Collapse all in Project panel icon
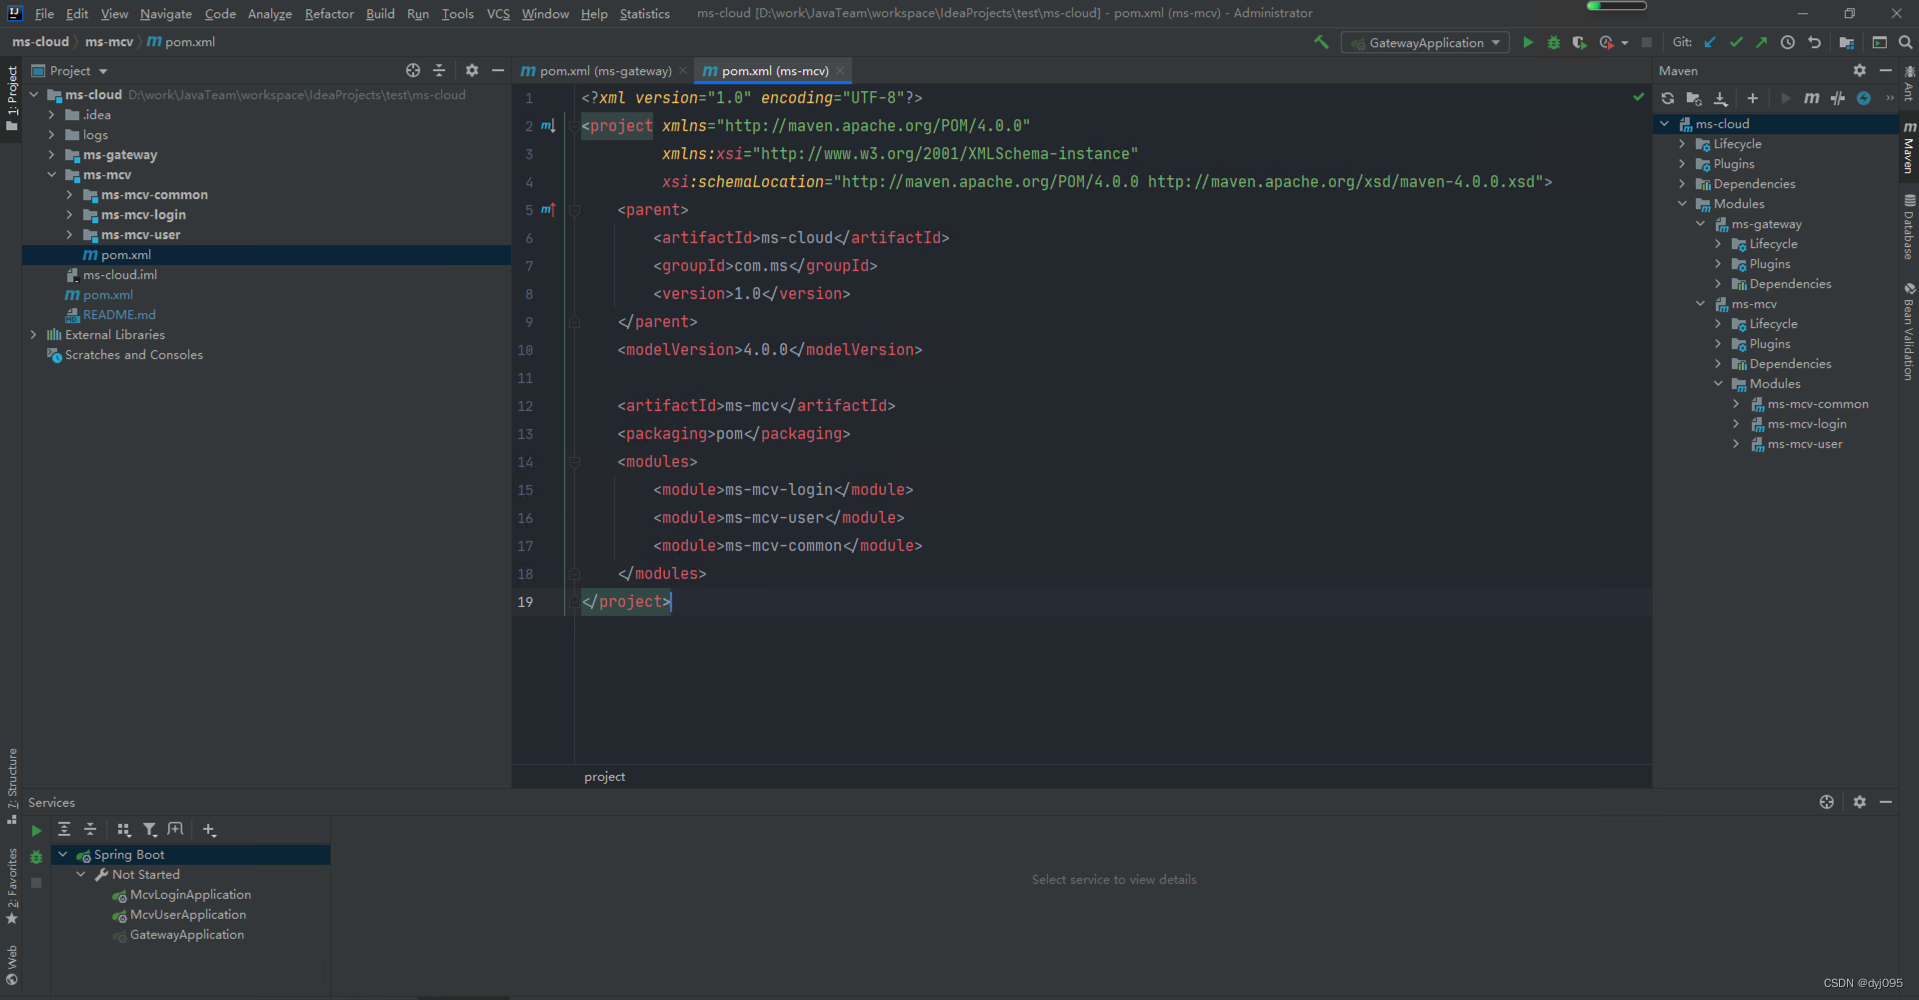The width and height of the screenshot is (1919, 1000). 439,71
